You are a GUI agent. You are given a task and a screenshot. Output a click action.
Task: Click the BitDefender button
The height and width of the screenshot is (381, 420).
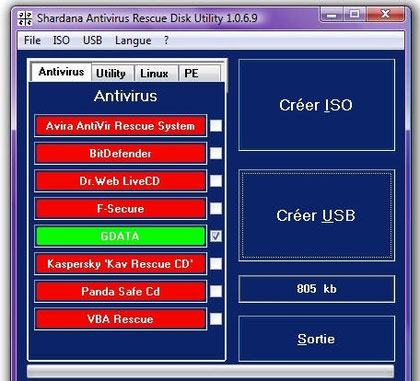(x=120, y=154)
